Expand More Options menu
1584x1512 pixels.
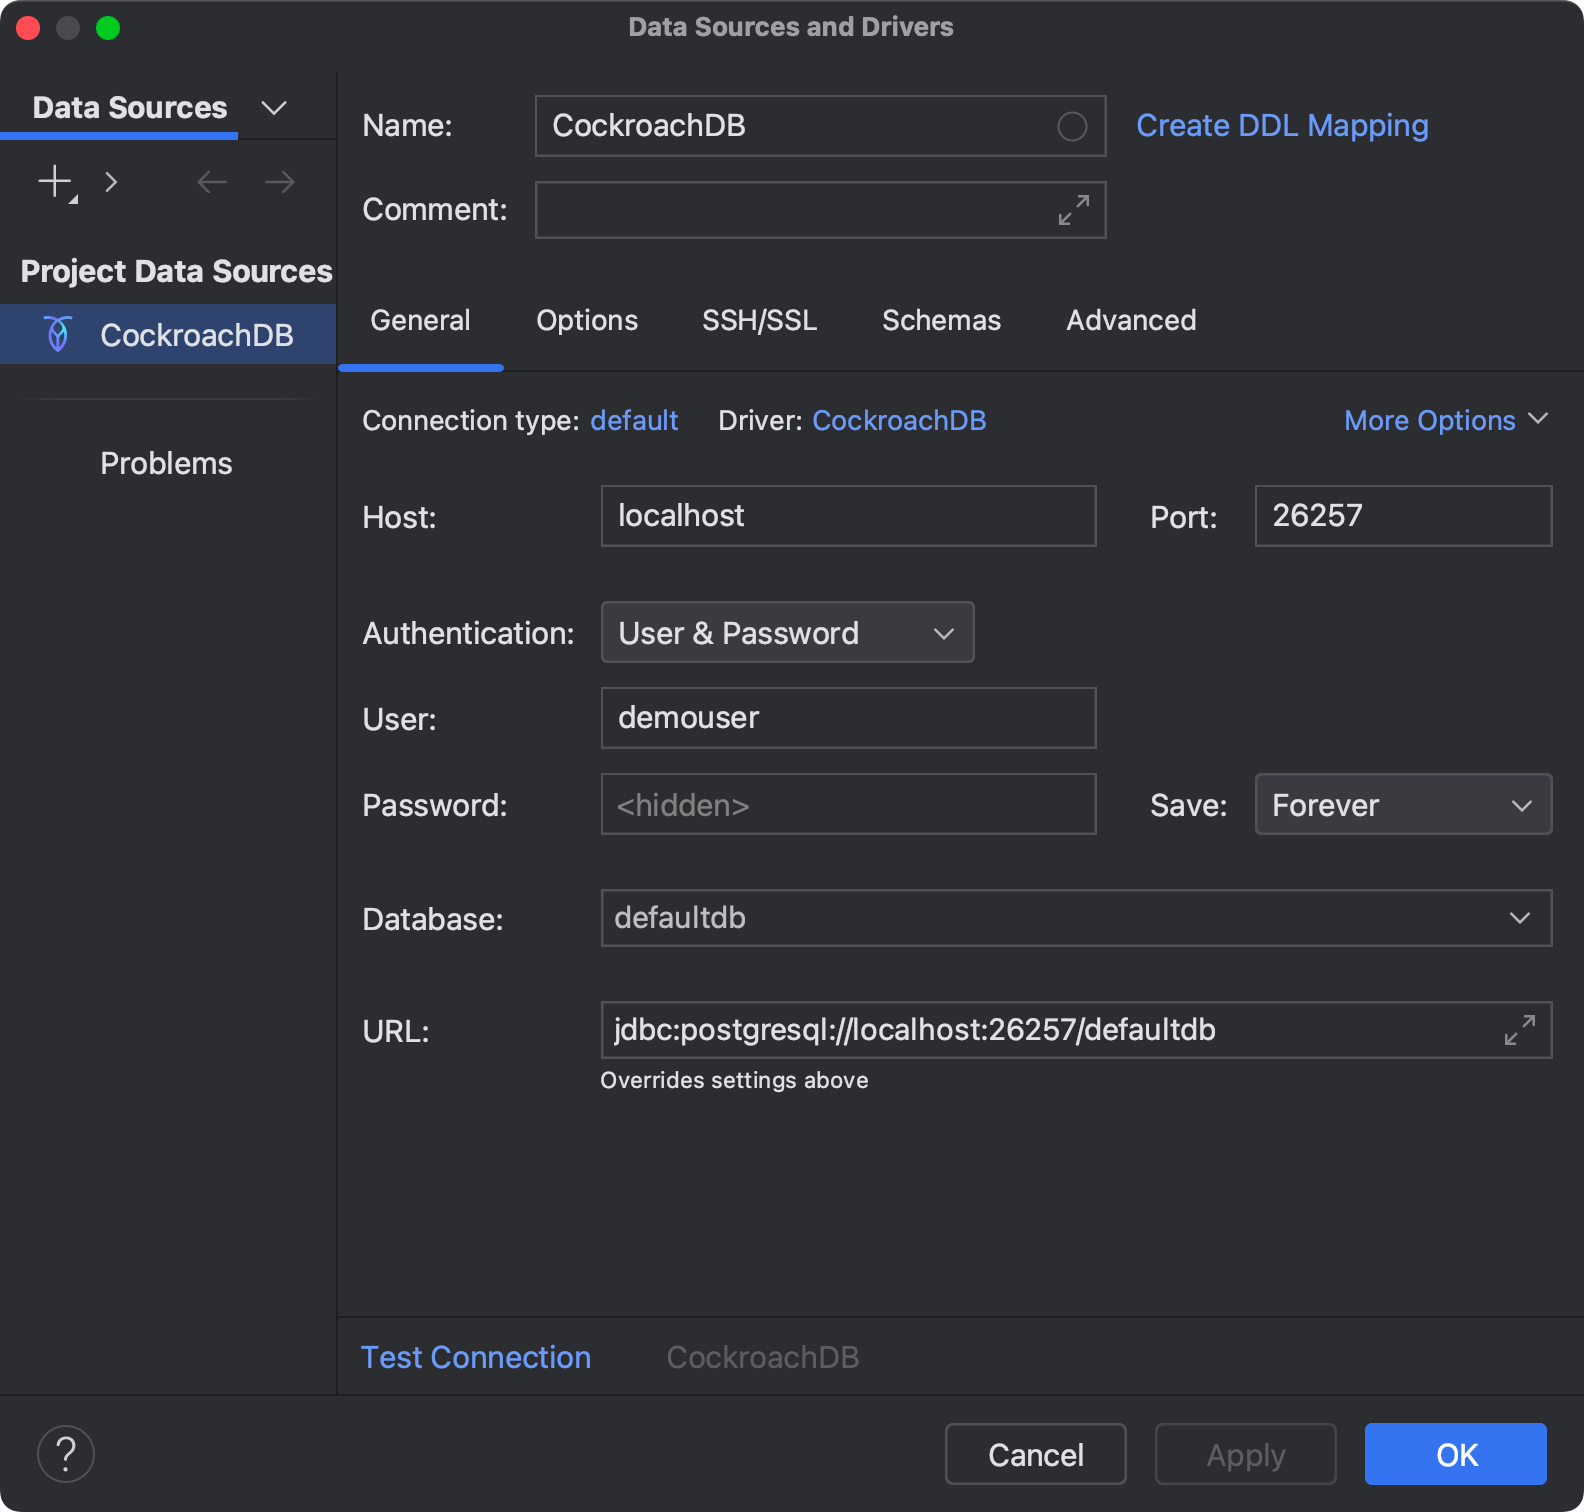(1445, 421)
